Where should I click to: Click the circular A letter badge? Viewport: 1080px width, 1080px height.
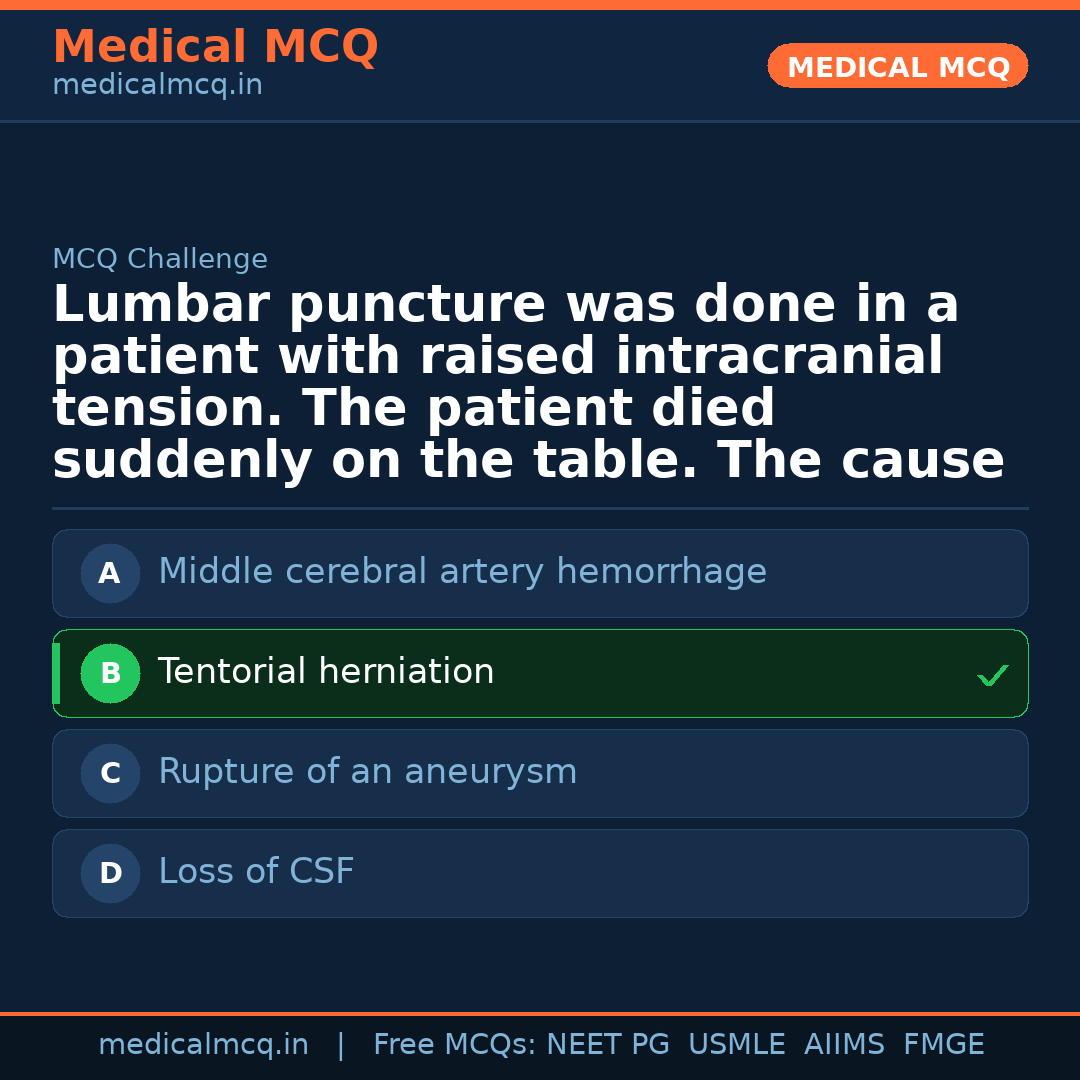(110, 573)
